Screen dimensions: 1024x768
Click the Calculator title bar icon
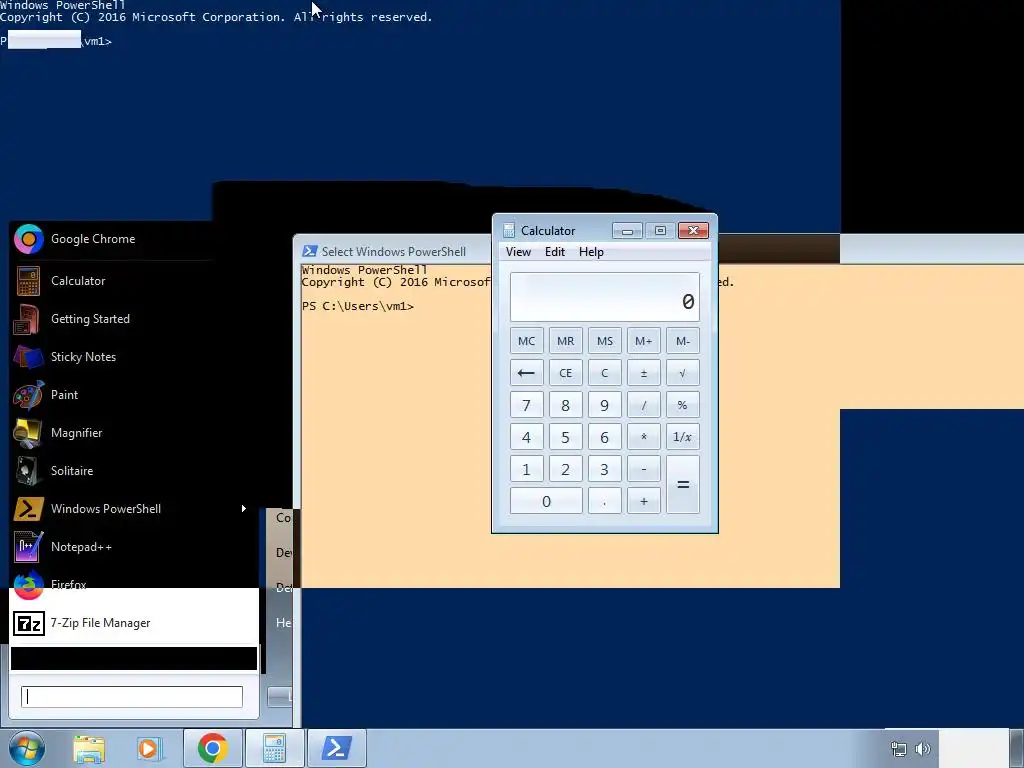(509, 230)
